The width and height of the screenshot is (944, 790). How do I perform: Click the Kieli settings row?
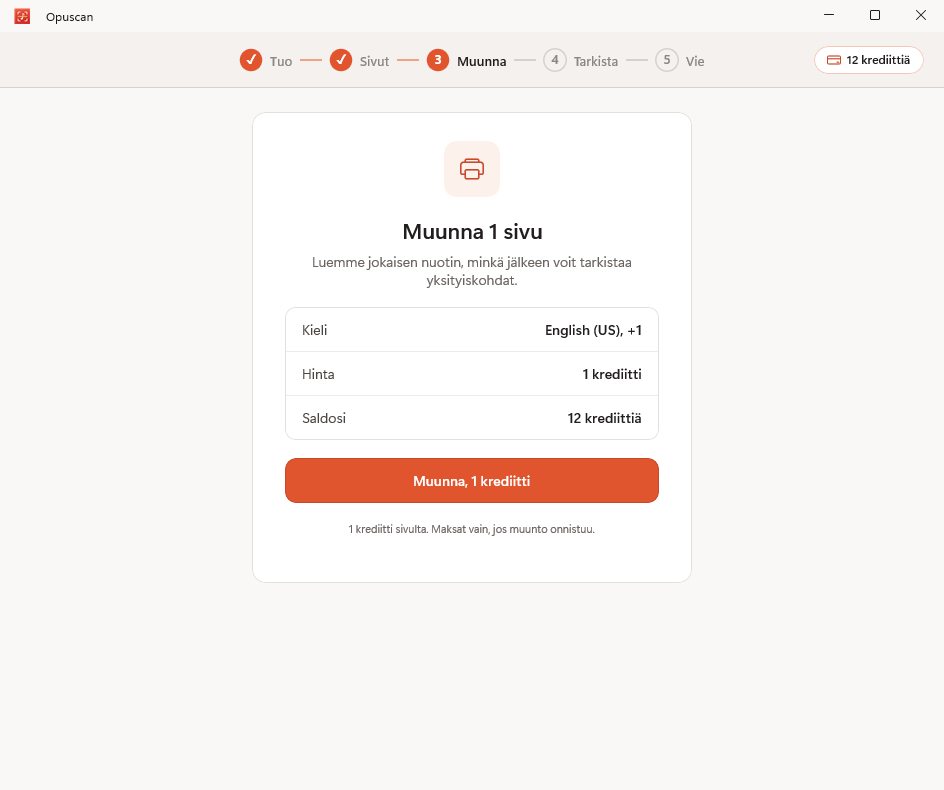click(472, 330)
